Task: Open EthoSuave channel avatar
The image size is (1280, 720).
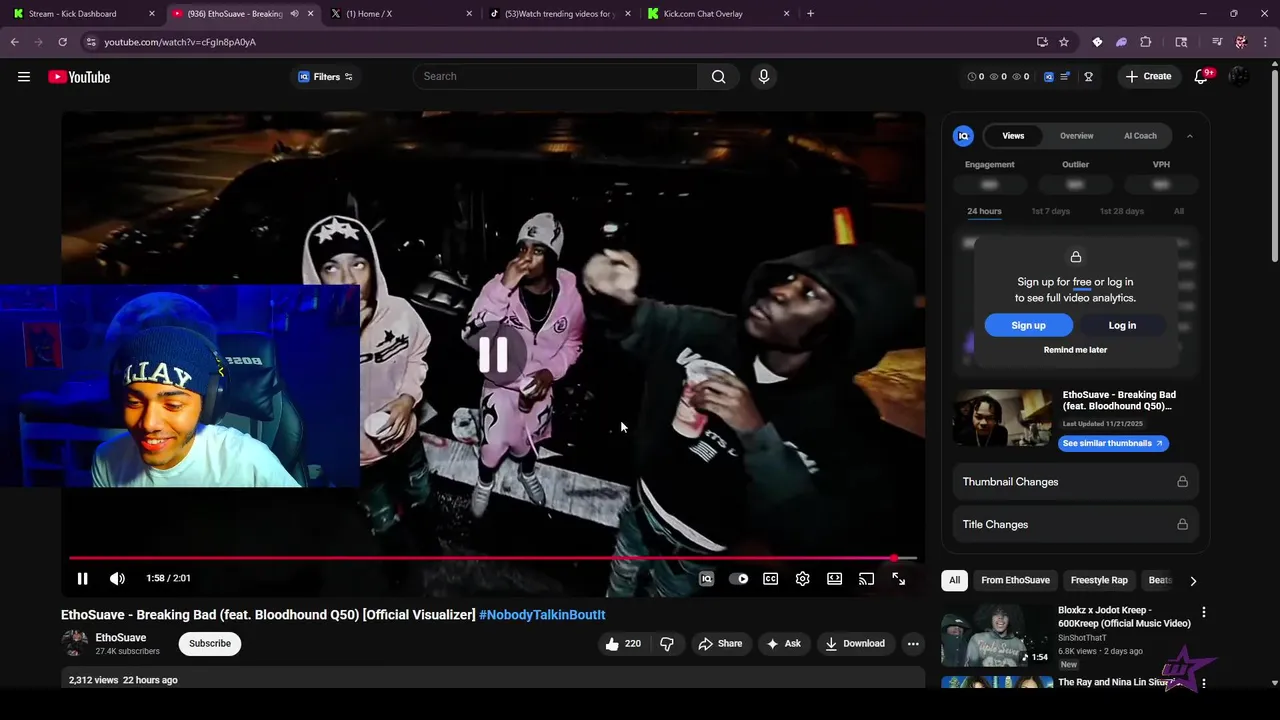Action: [x=75, y=644]
